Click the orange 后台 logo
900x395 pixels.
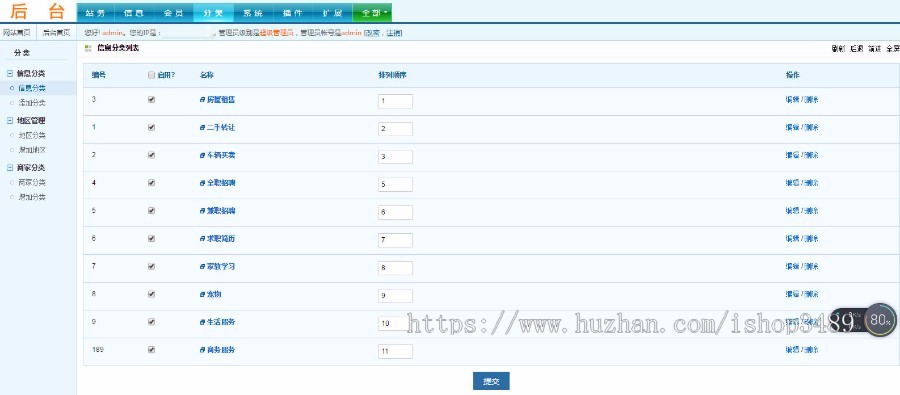[x=37, y=11]
